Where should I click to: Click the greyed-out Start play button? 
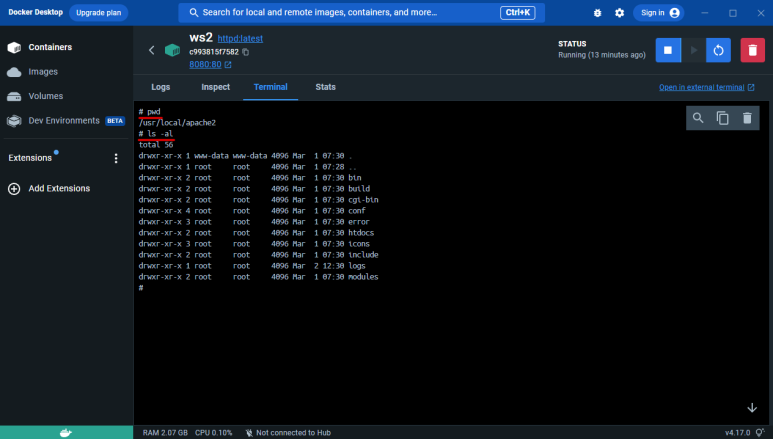pyautogui.click(x=694, y=50)
